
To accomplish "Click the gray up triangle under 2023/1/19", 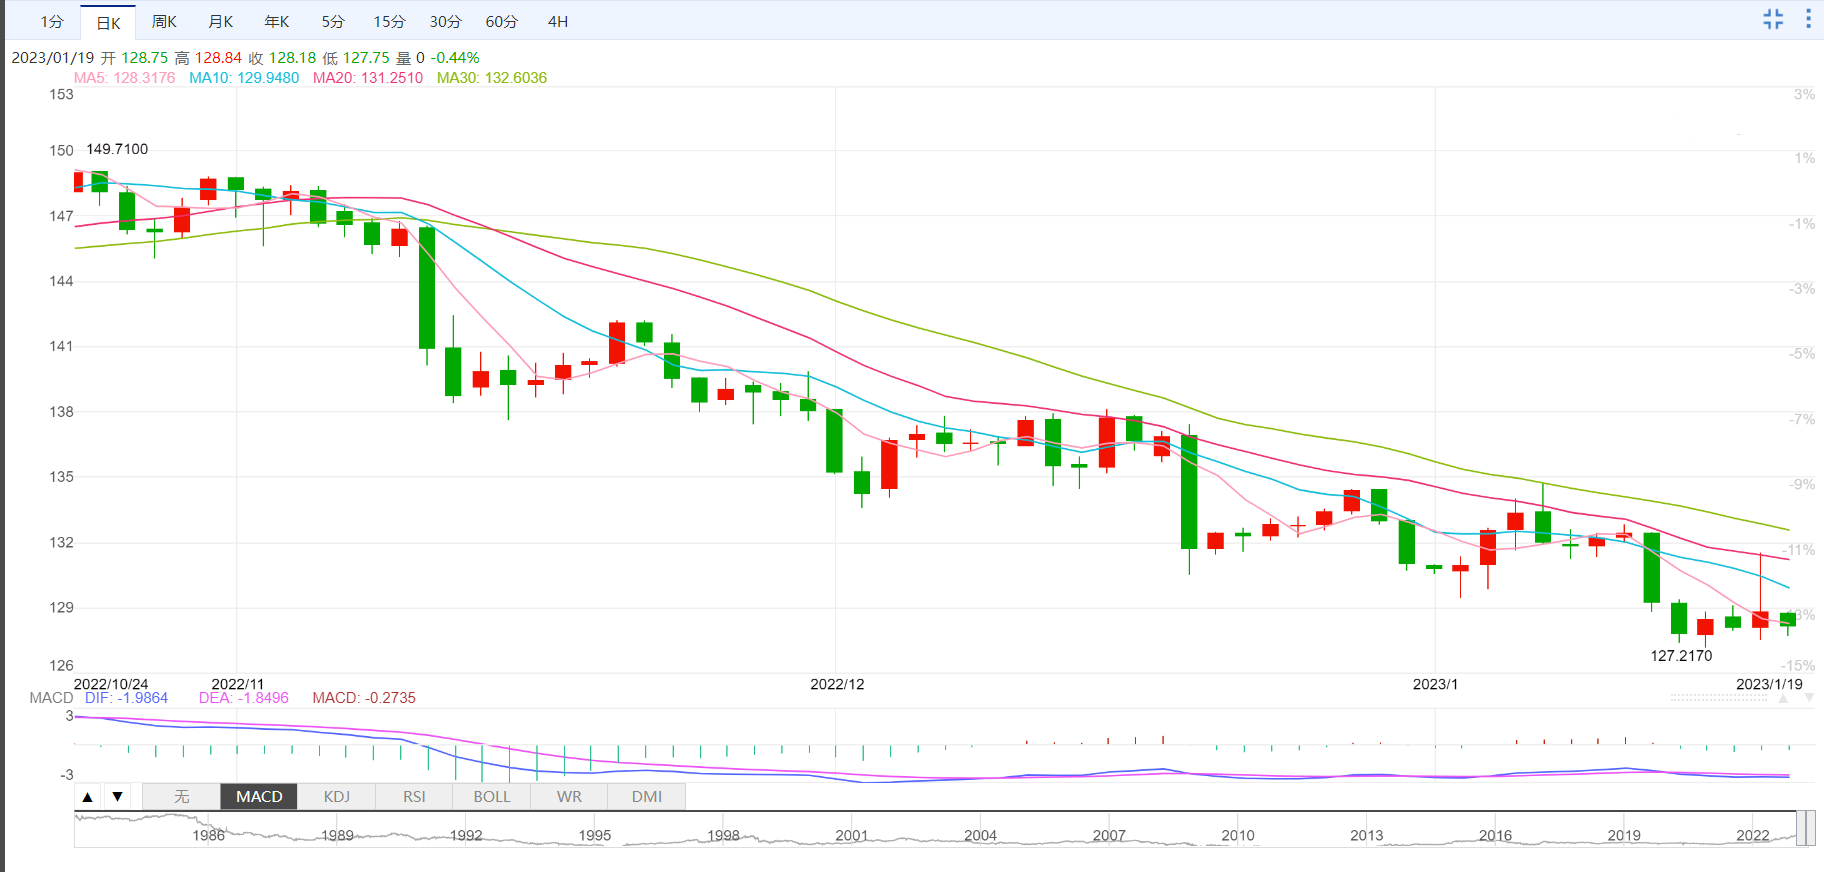I will point(1783,698).
